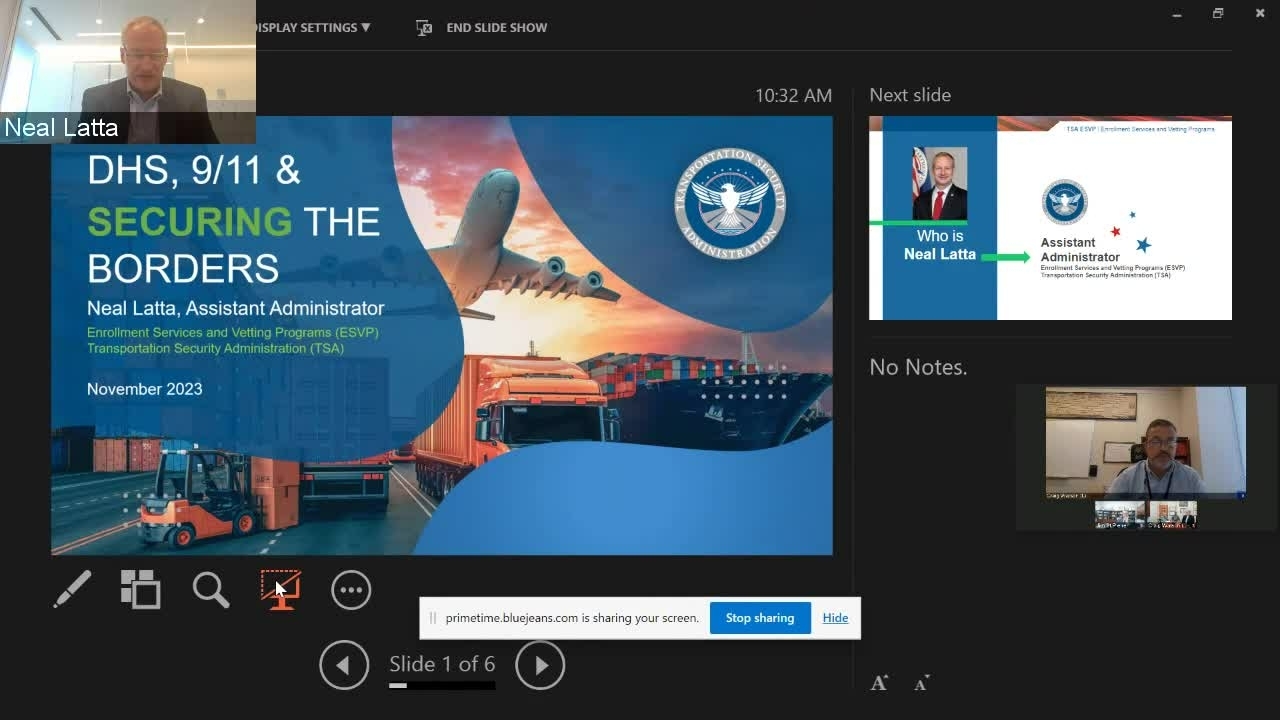The image size is (1280, 720).
Task: Open the see all slides grid
Action: [x=141, y=590]
